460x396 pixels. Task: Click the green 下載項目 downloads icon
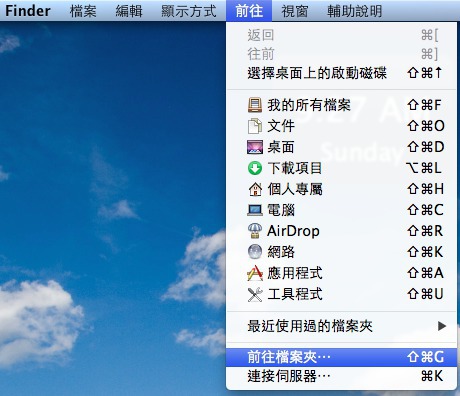255,168
